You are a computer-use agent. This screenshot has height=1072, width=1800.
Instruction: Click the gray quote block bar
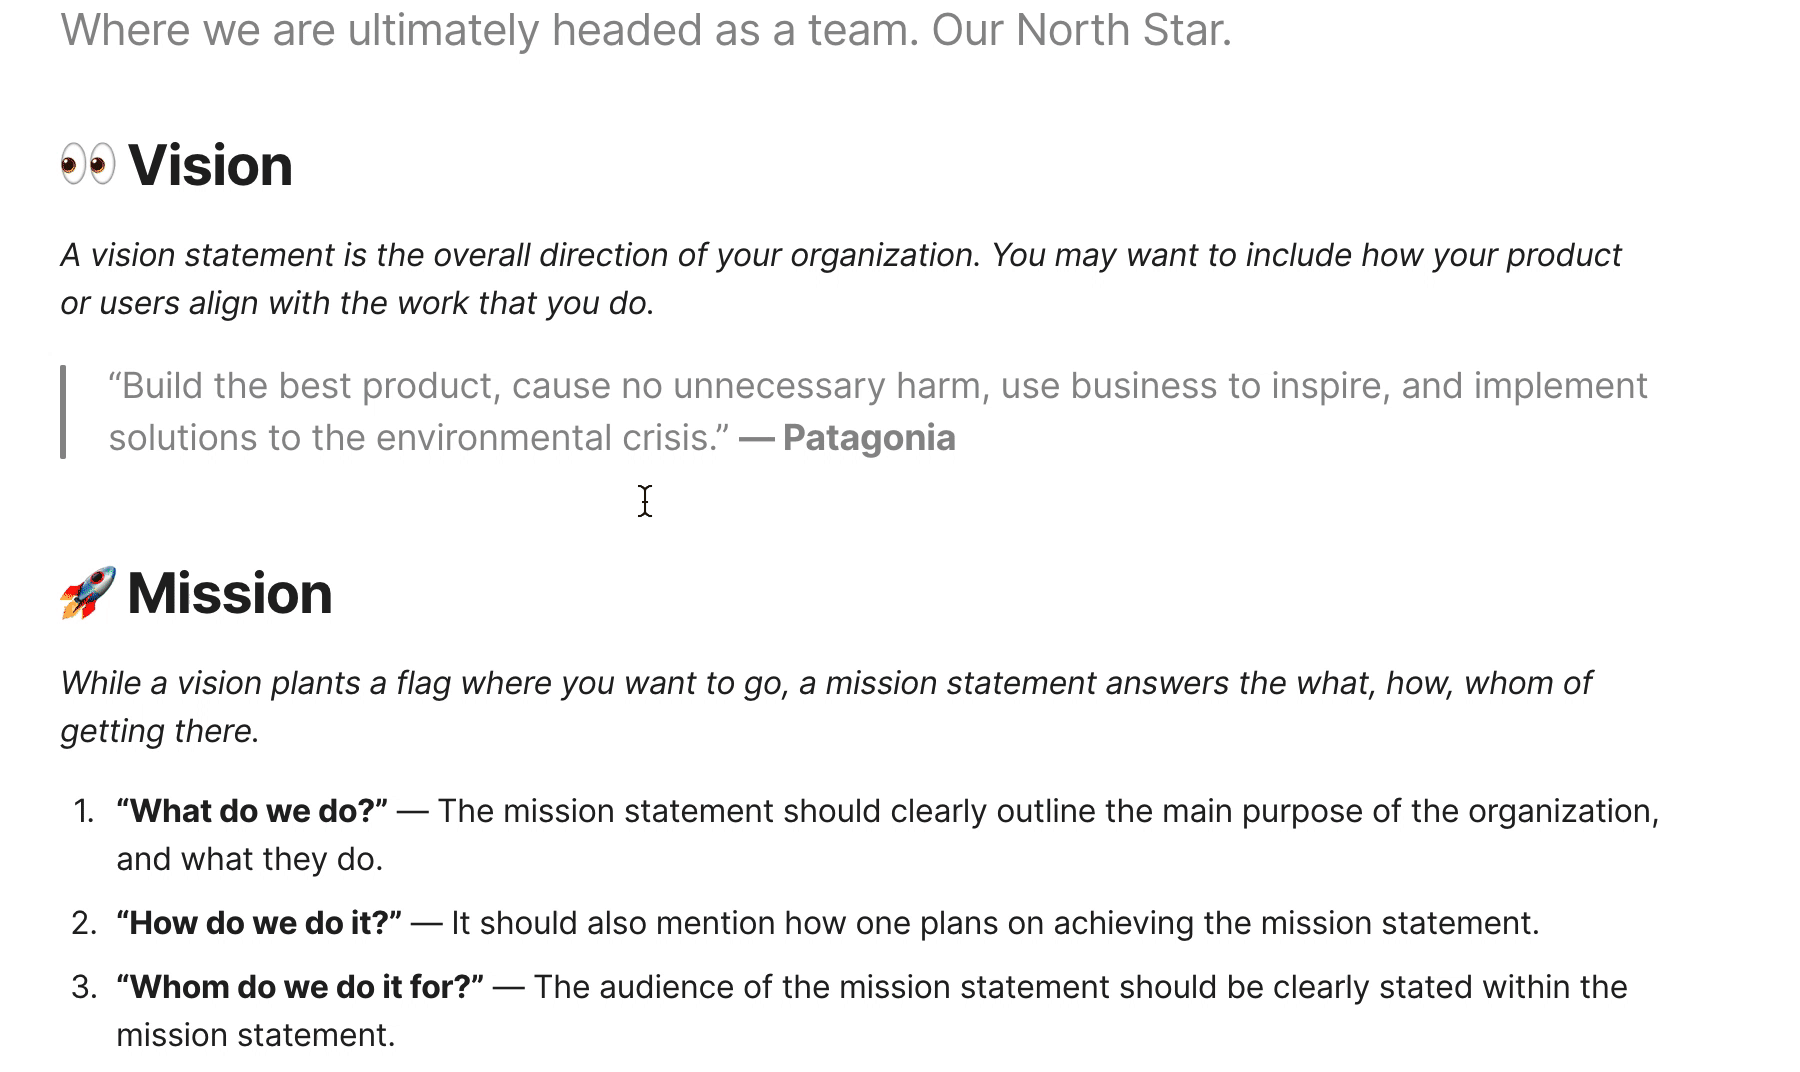coord(63,412)
